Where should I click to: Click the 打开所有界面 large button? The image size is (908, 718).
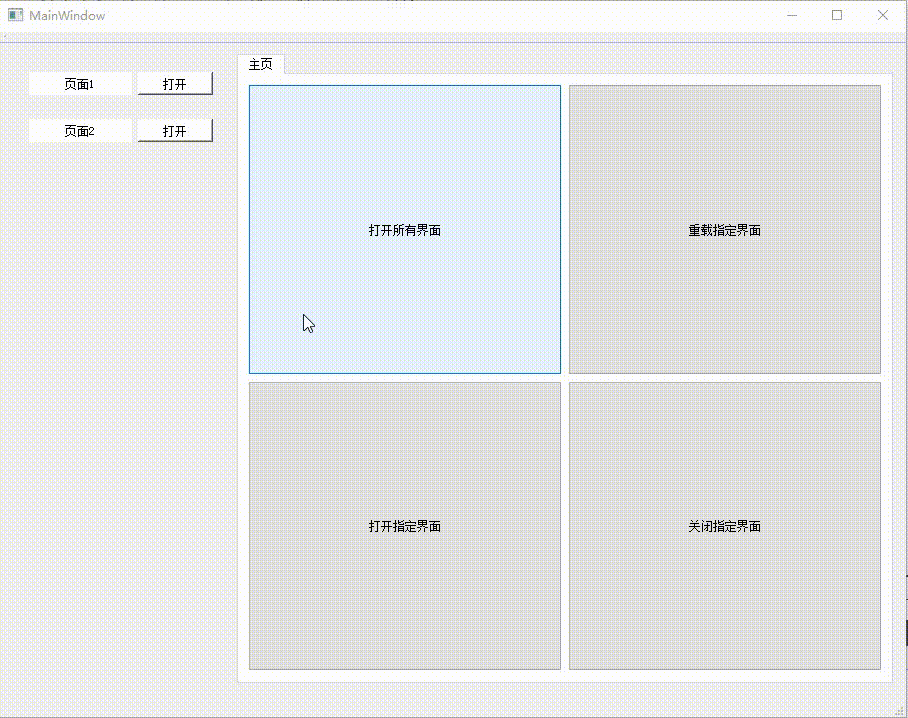point(405,229)
